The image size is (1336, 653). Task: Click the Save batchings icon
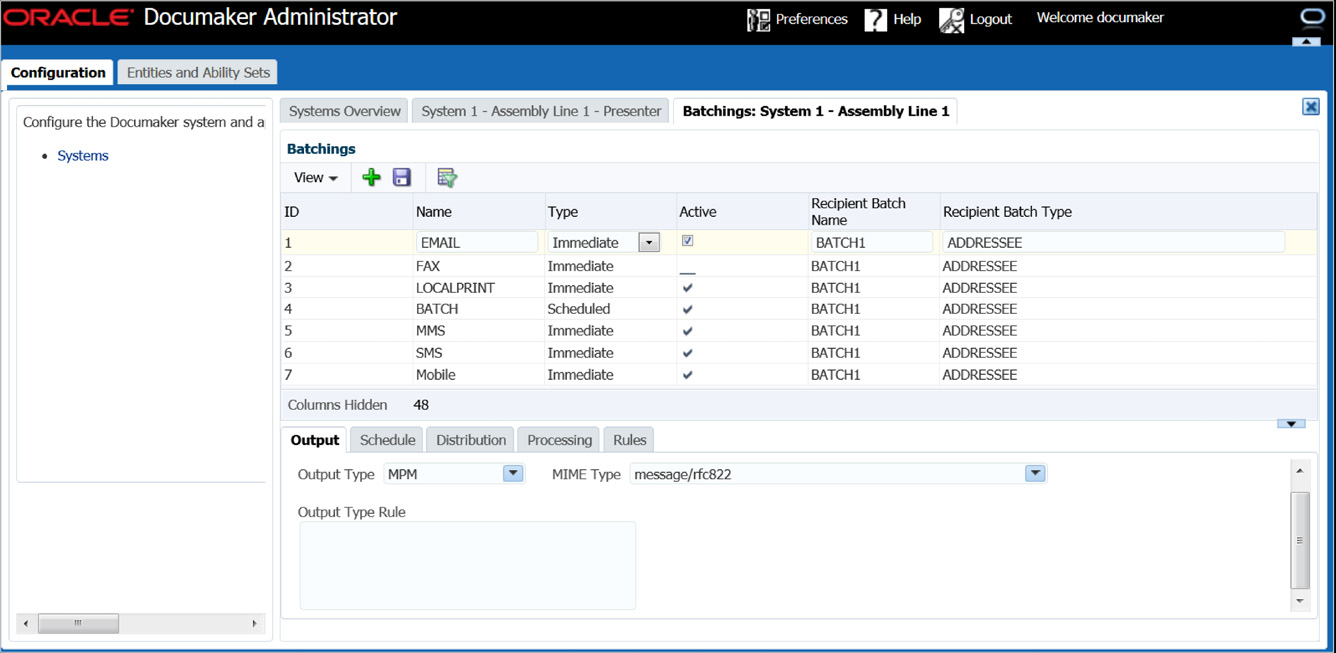tap(401, 177)
